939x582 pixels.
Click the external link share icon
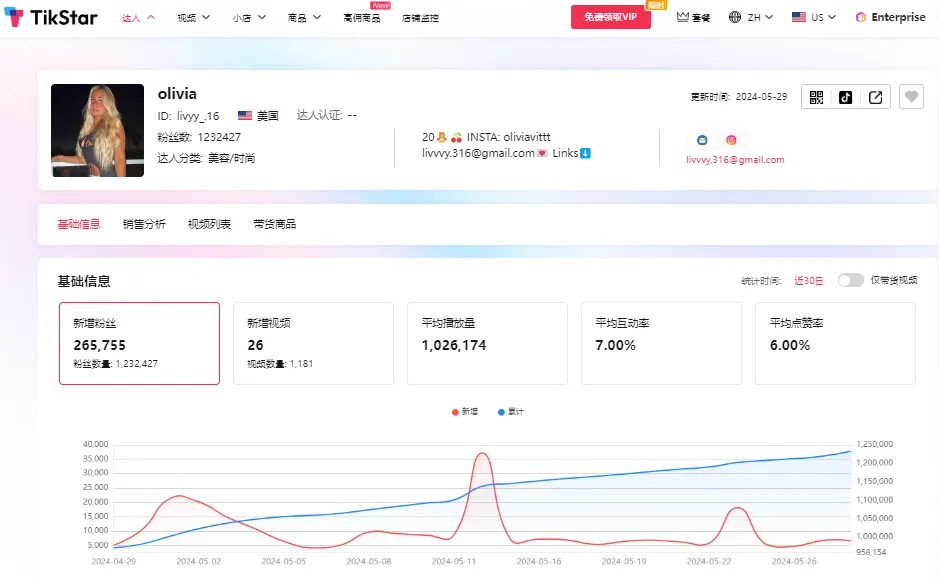click(x=875, y=97)
